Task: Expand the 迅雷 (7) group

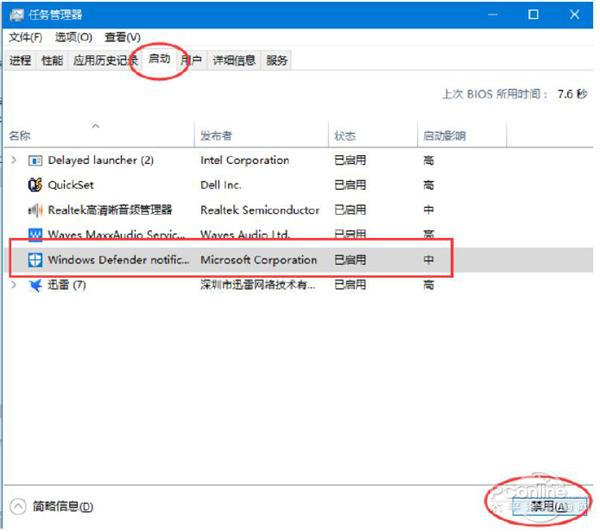Action: 14,285
